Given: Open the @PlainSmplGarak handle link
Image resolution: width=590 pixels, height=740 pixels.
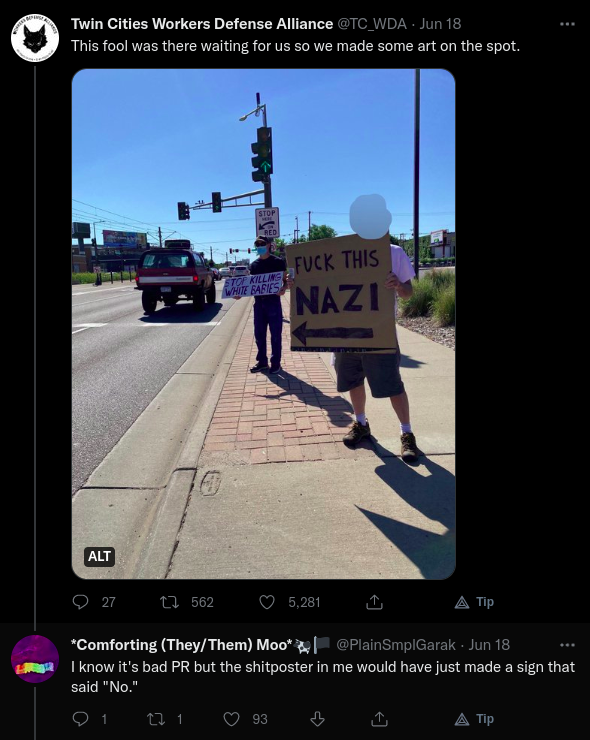Looking at the screenshot, I should [x=396, y=645].
